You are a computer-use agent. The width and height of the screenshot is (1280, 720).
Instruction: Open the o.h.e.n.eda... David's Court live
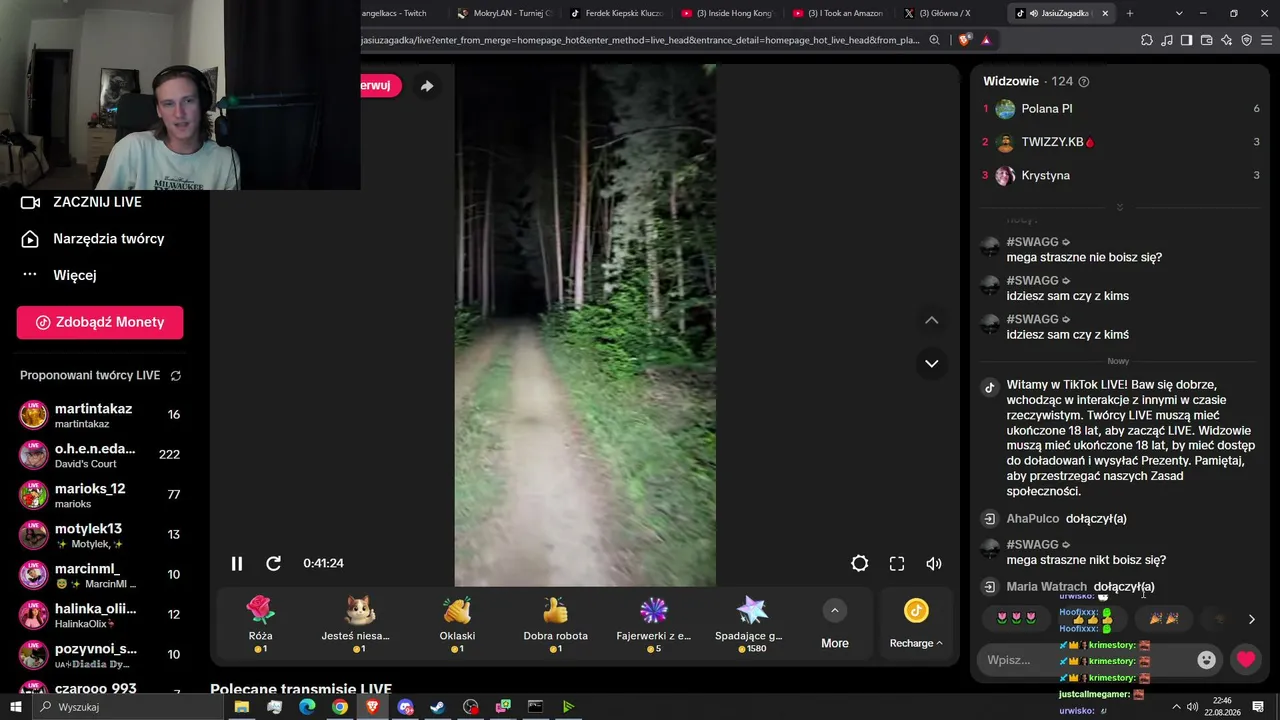pyautogui.click(x=100, y=455)
